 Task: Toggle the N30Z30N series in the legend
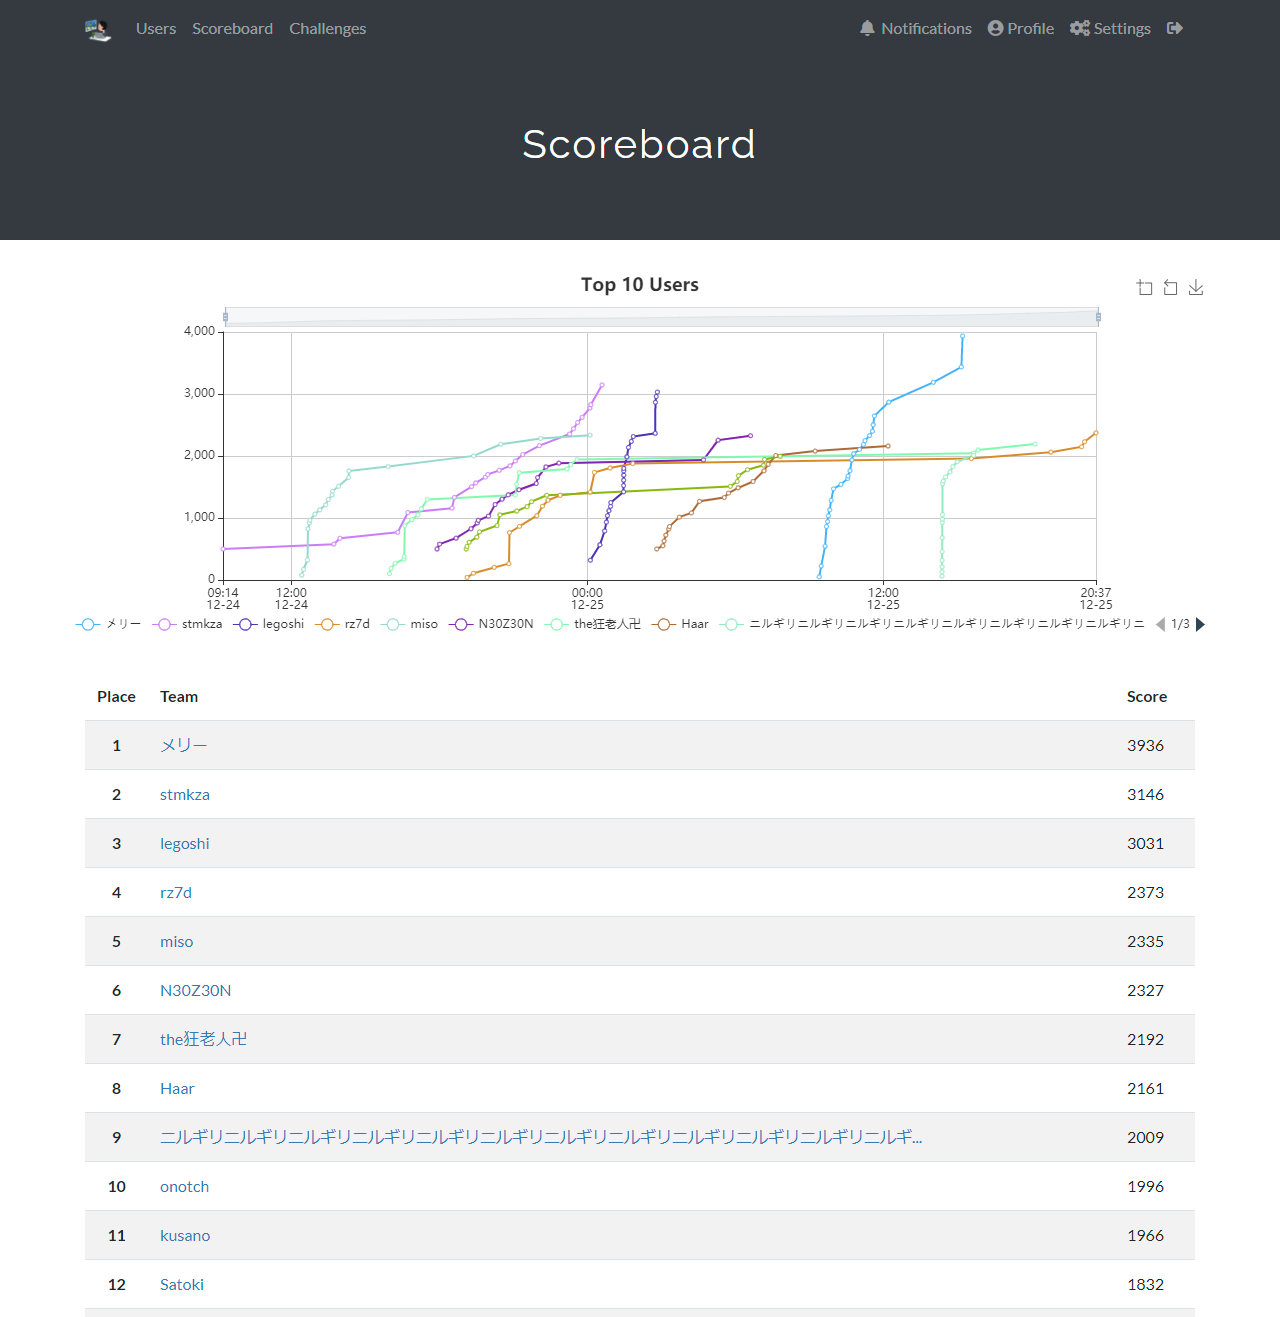[x=491, y=624]
